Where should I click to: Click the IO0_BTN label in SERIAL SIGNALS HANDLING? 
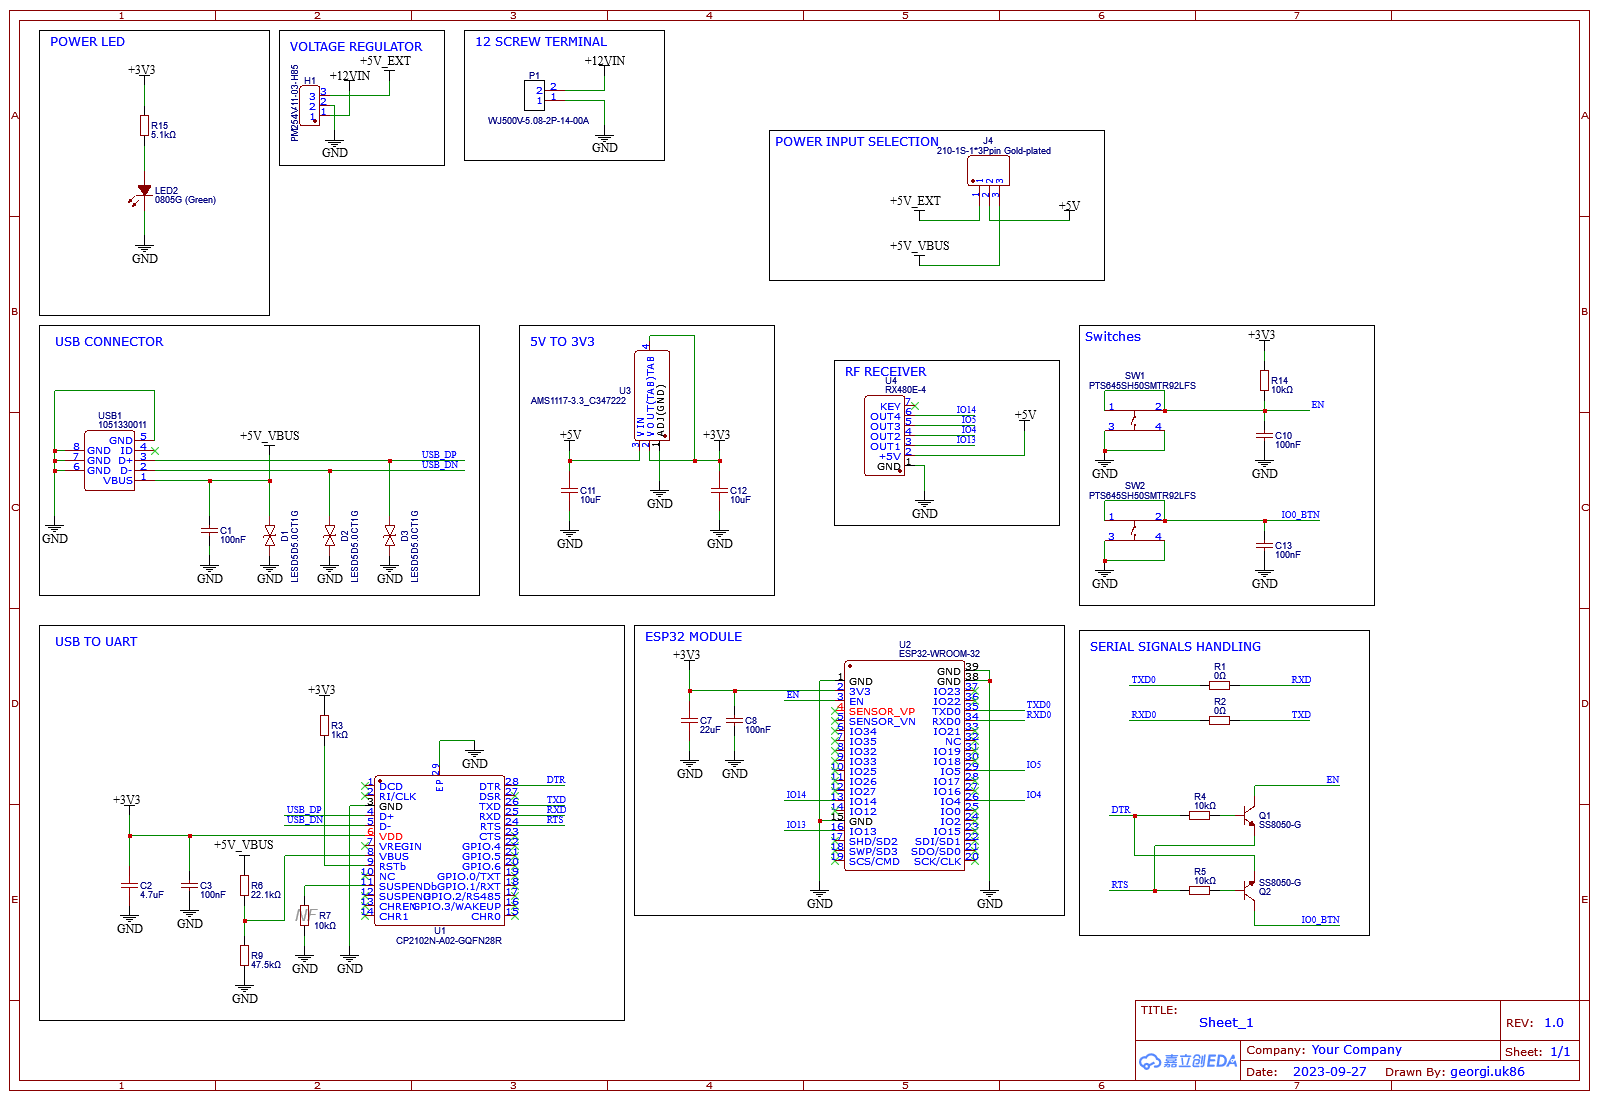(1320, 920)
